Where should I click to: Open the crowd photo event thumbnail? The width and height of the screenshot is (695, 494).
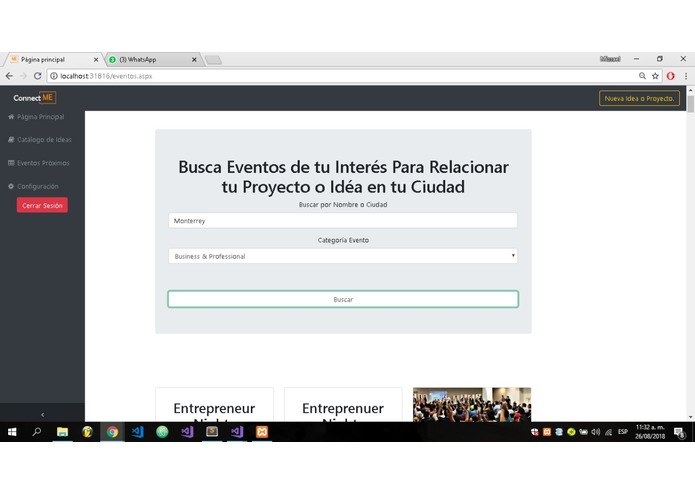pos(472,405)
